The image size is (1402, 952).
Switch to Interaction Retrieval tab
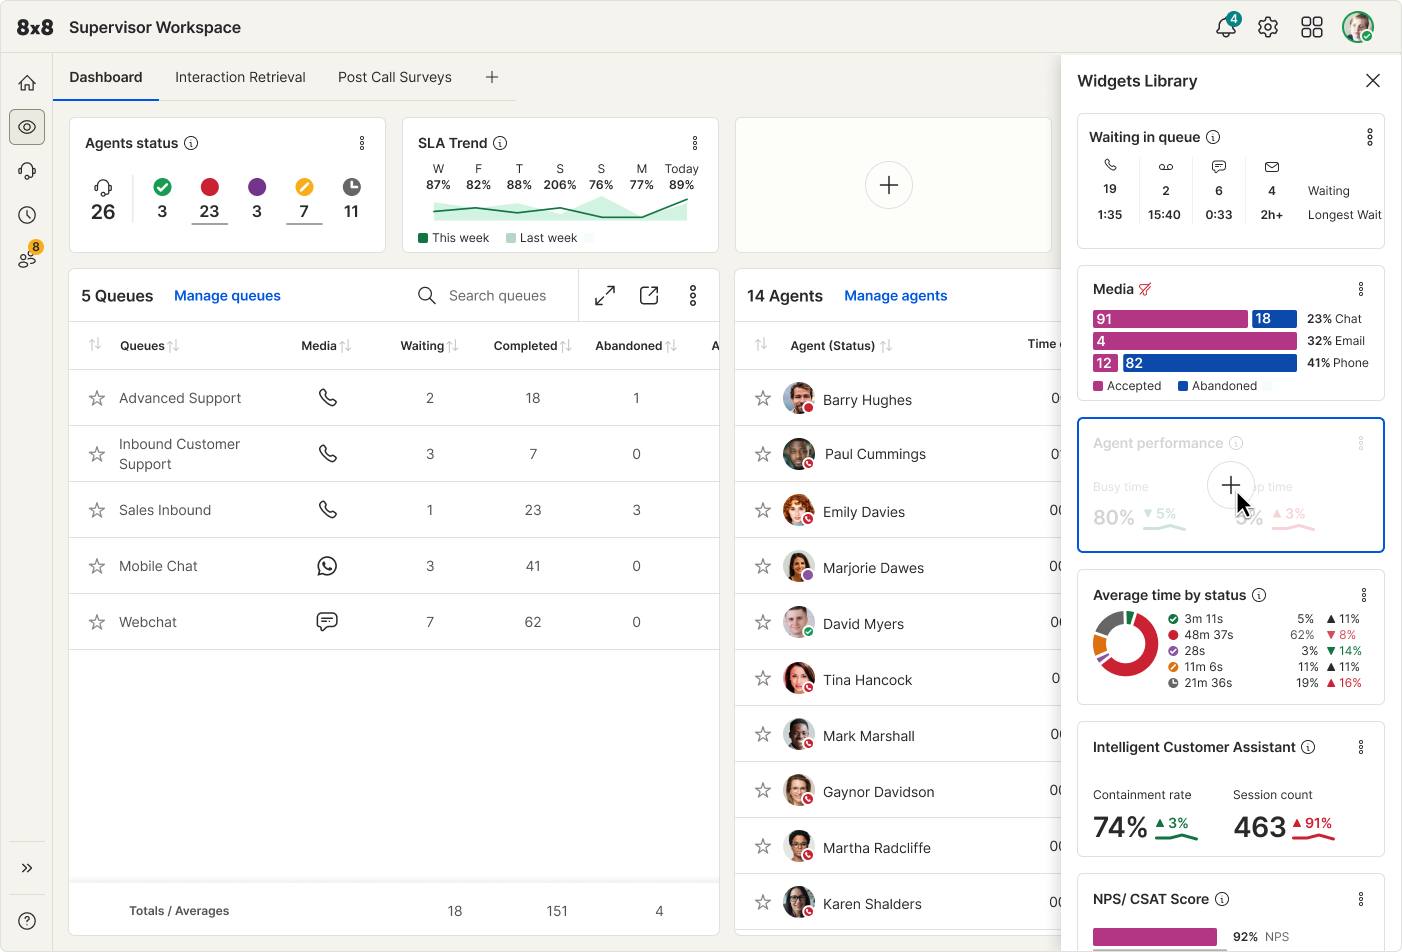pyautogui.click(x=240, y=77)
